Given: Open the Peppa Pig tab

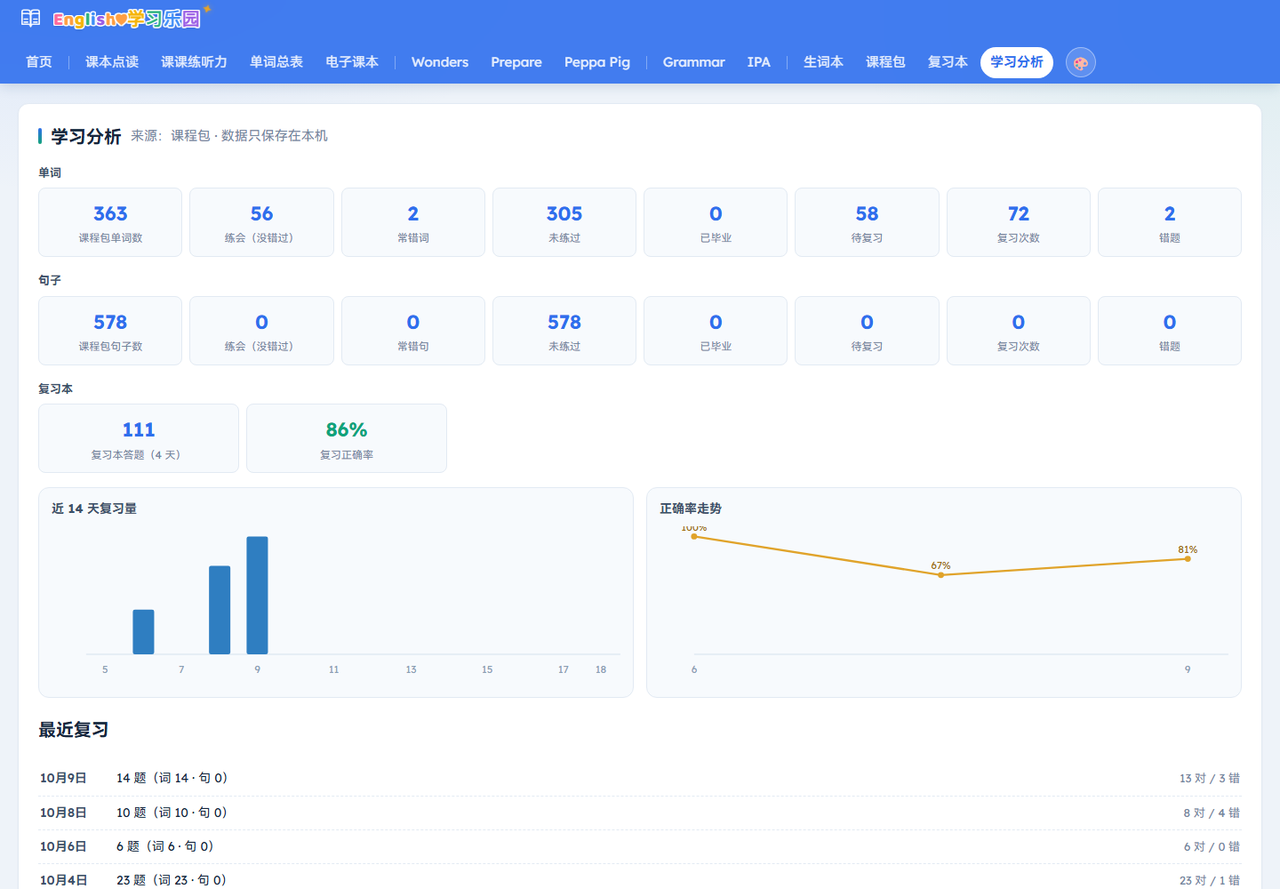Looking at the screenshot, I should (x=597, y=62).
